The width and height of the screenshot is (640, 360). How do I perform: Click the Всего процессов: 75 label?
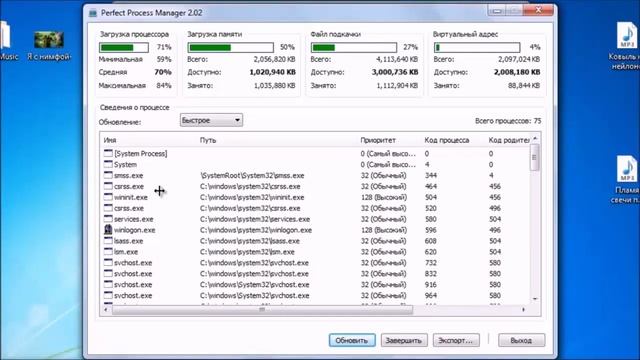508,121
